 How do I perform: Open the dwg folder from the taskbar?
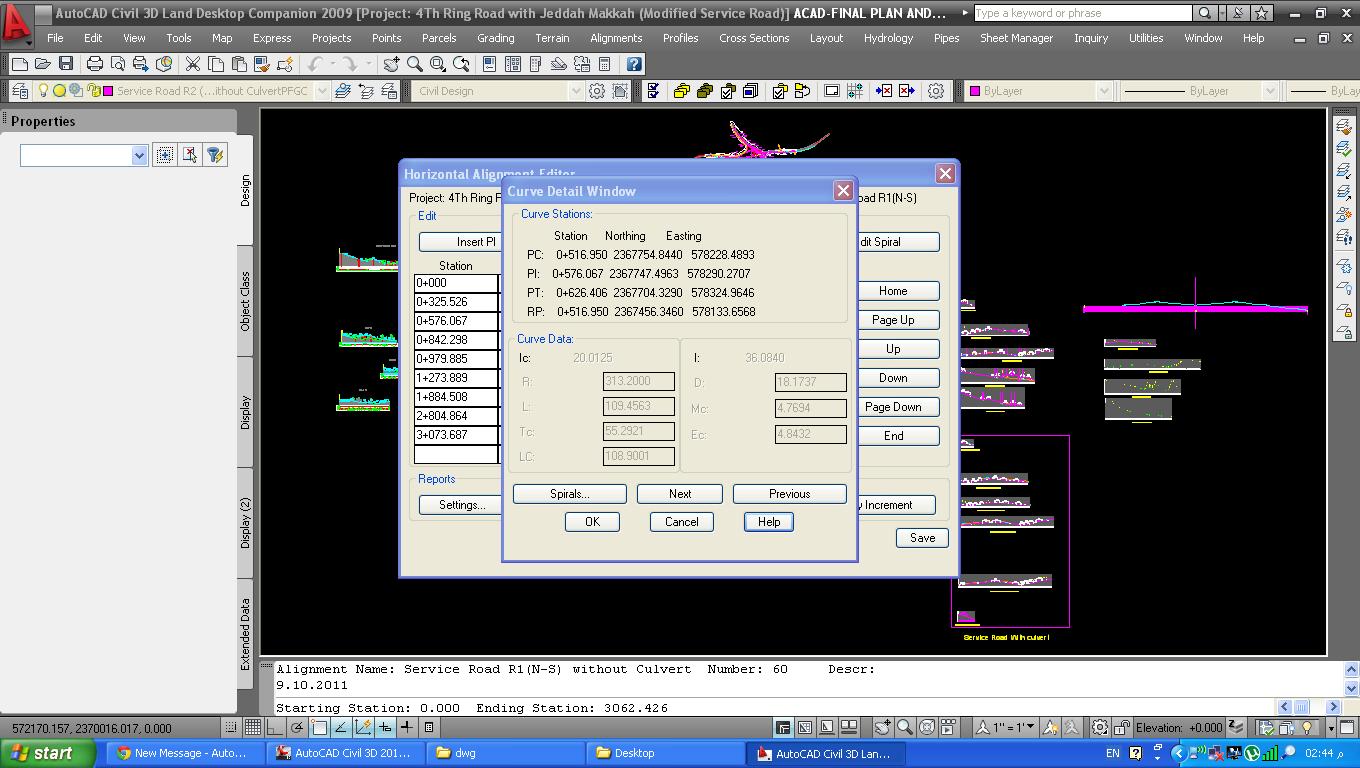point(506,753)
